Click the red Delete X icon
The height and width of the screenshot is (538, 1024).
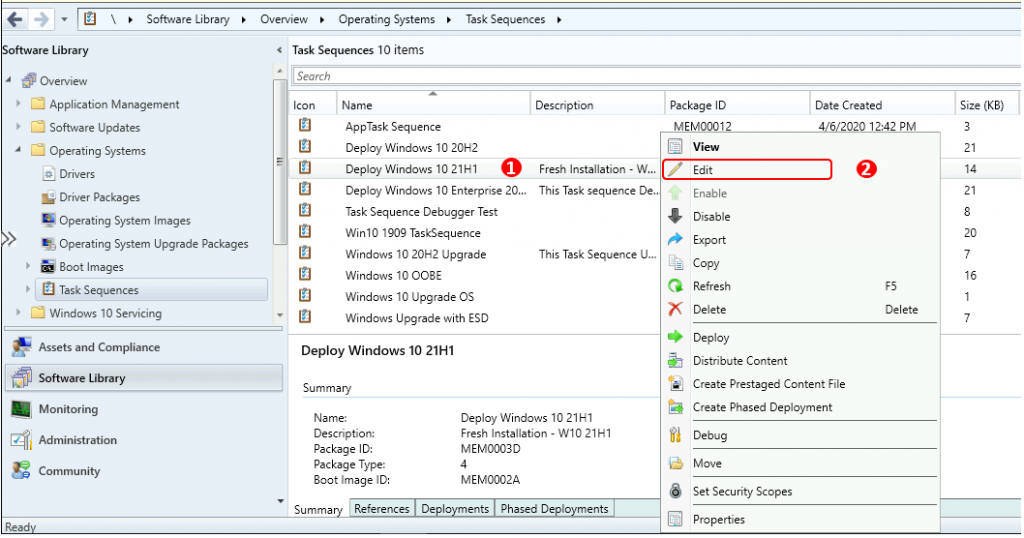(x=675, y=309)
